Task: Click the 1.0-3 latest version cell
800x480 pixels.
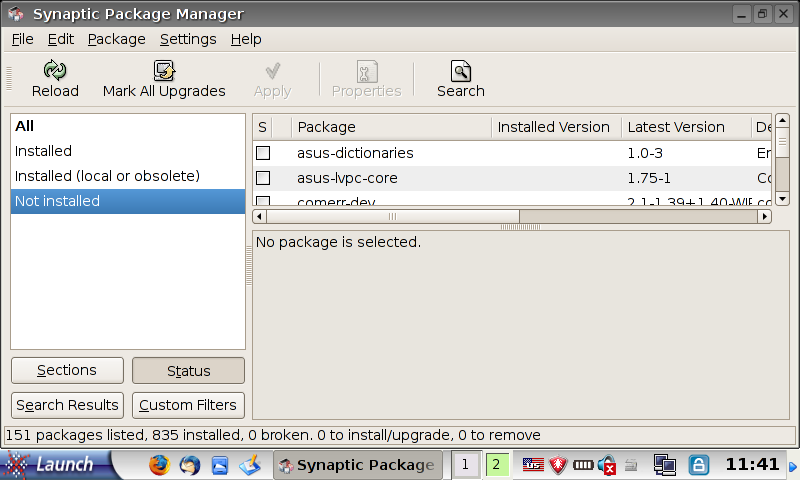Action: pos(645,153)
